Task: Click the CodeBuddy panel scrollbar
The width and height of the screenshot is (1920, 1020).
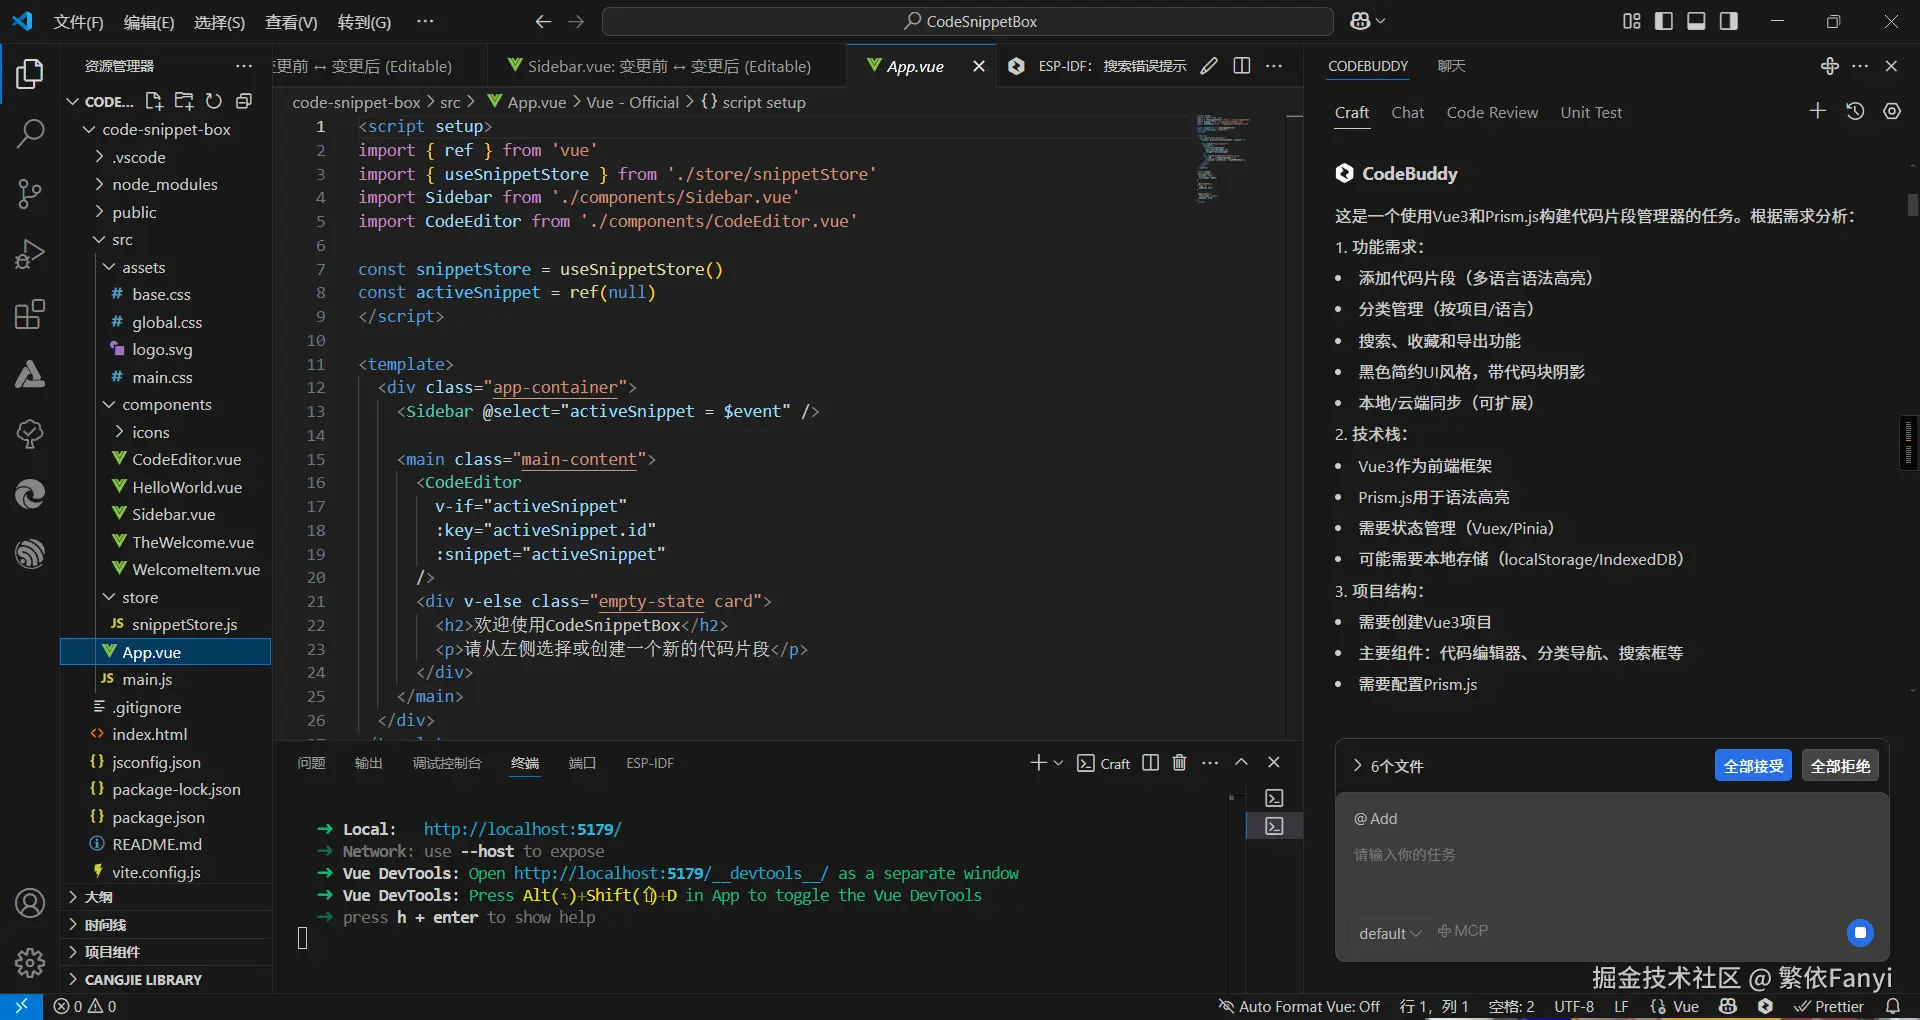Action: click(x=1912, y=205)
